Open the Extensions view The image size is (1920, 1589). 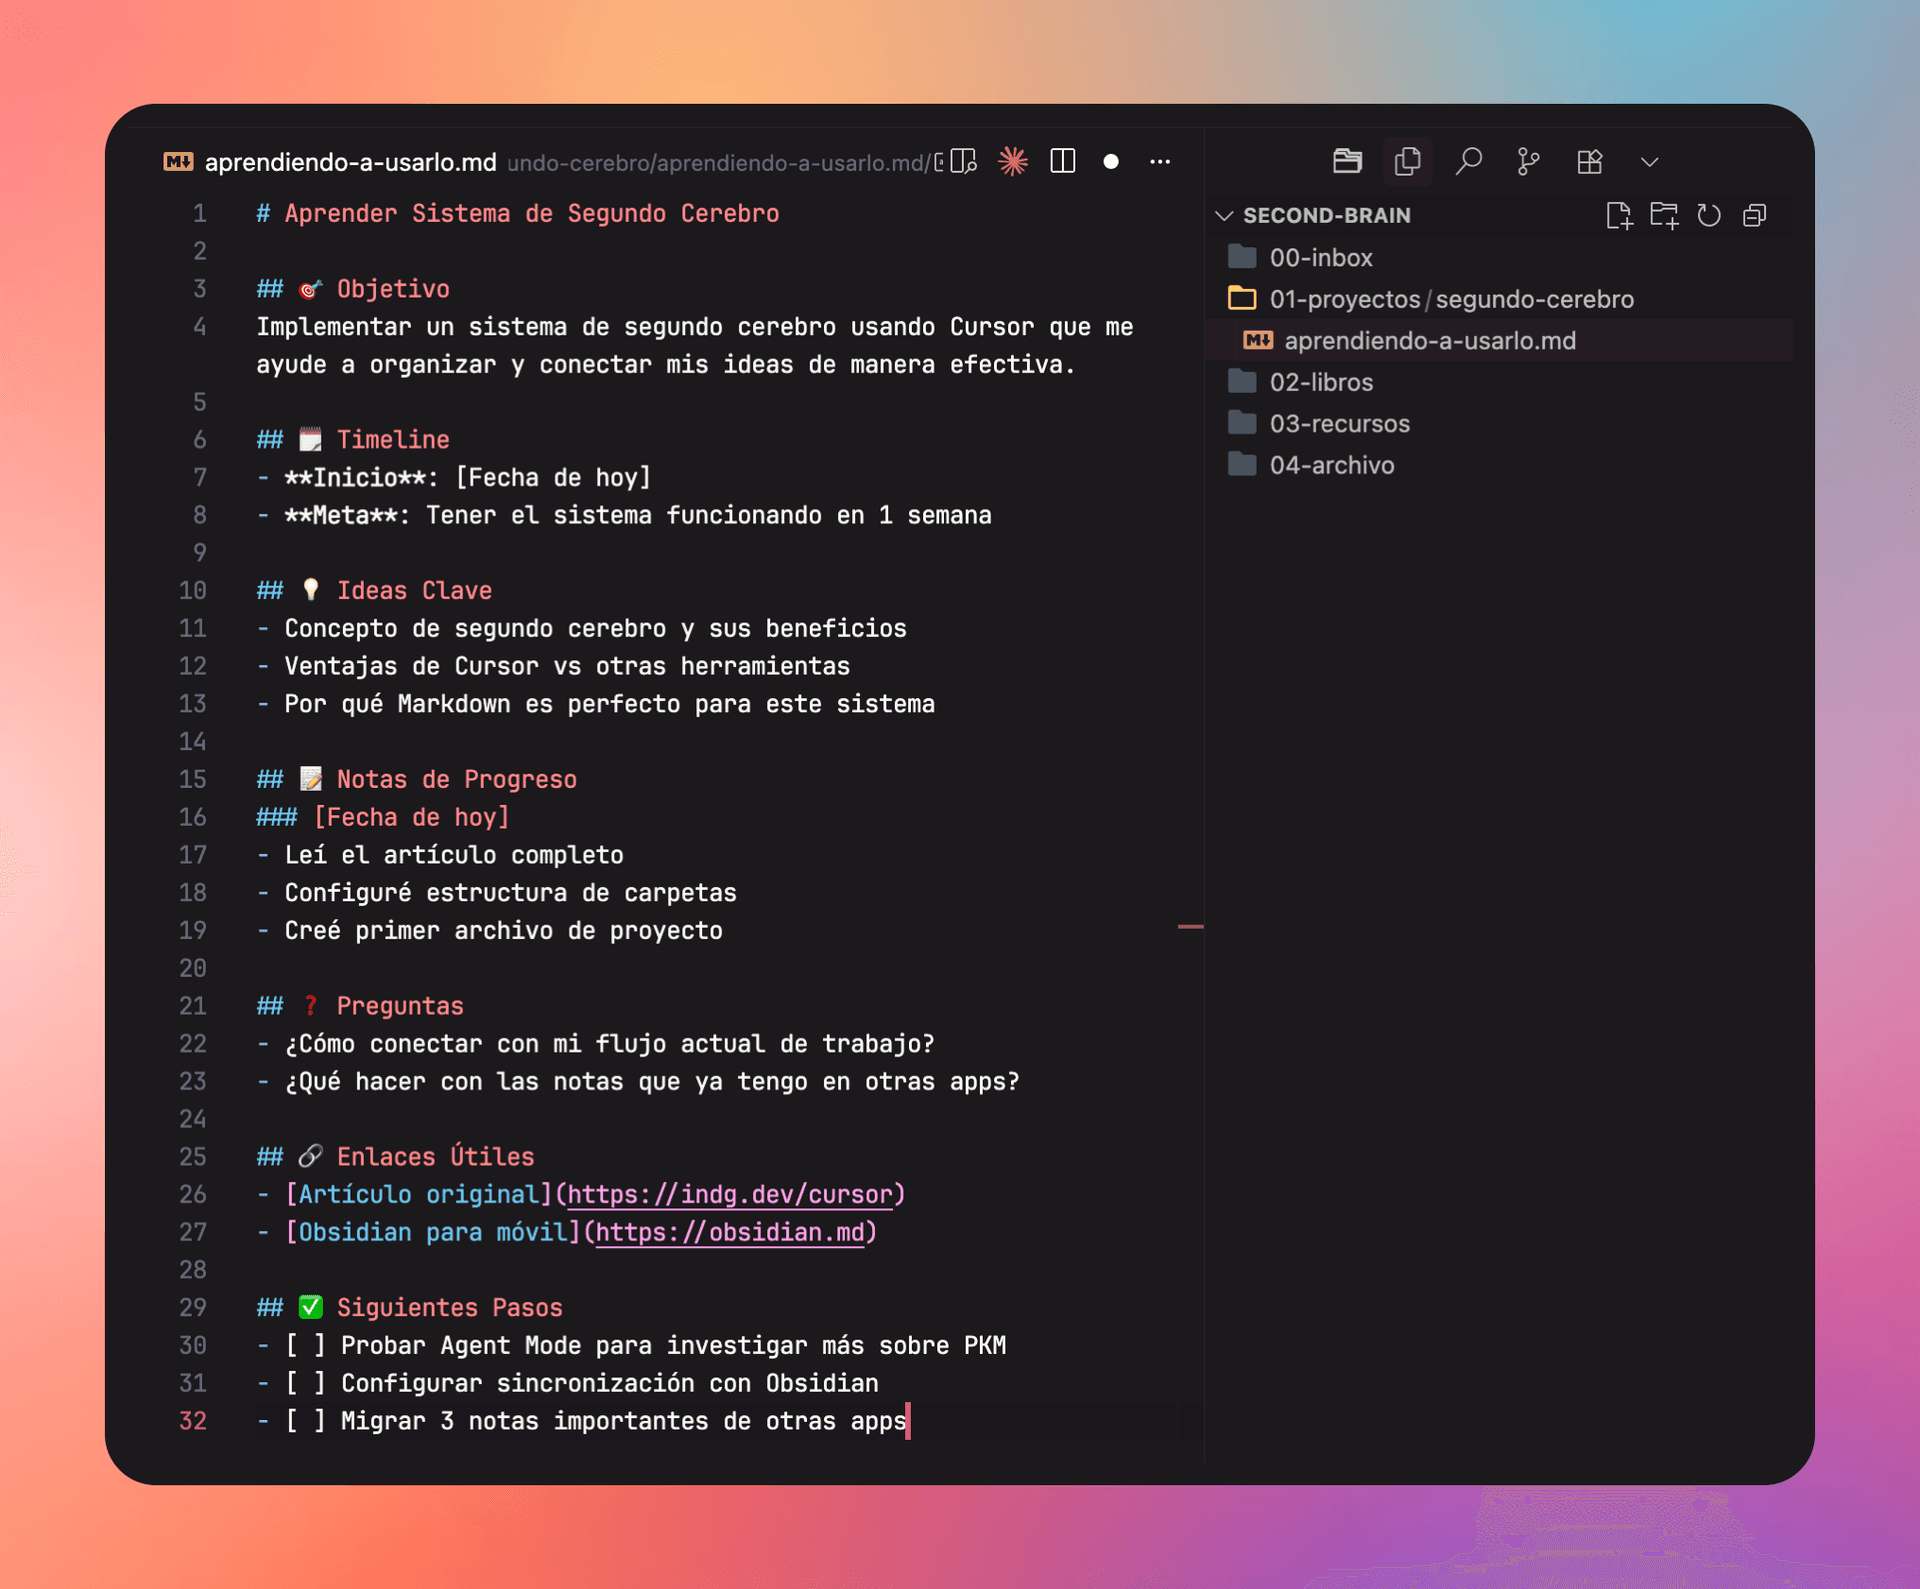tap(1589, 161)
